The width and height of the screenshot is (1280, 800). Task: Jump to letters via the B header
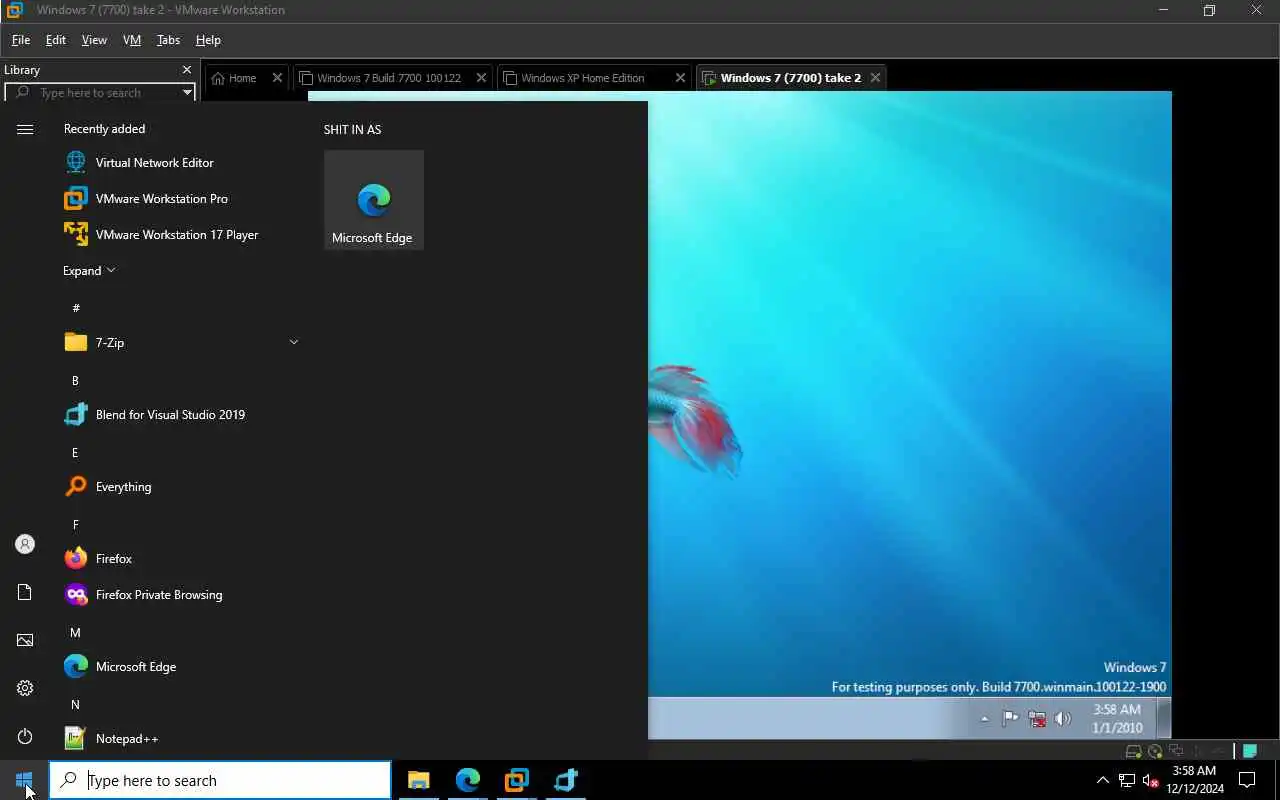(75, 380)
